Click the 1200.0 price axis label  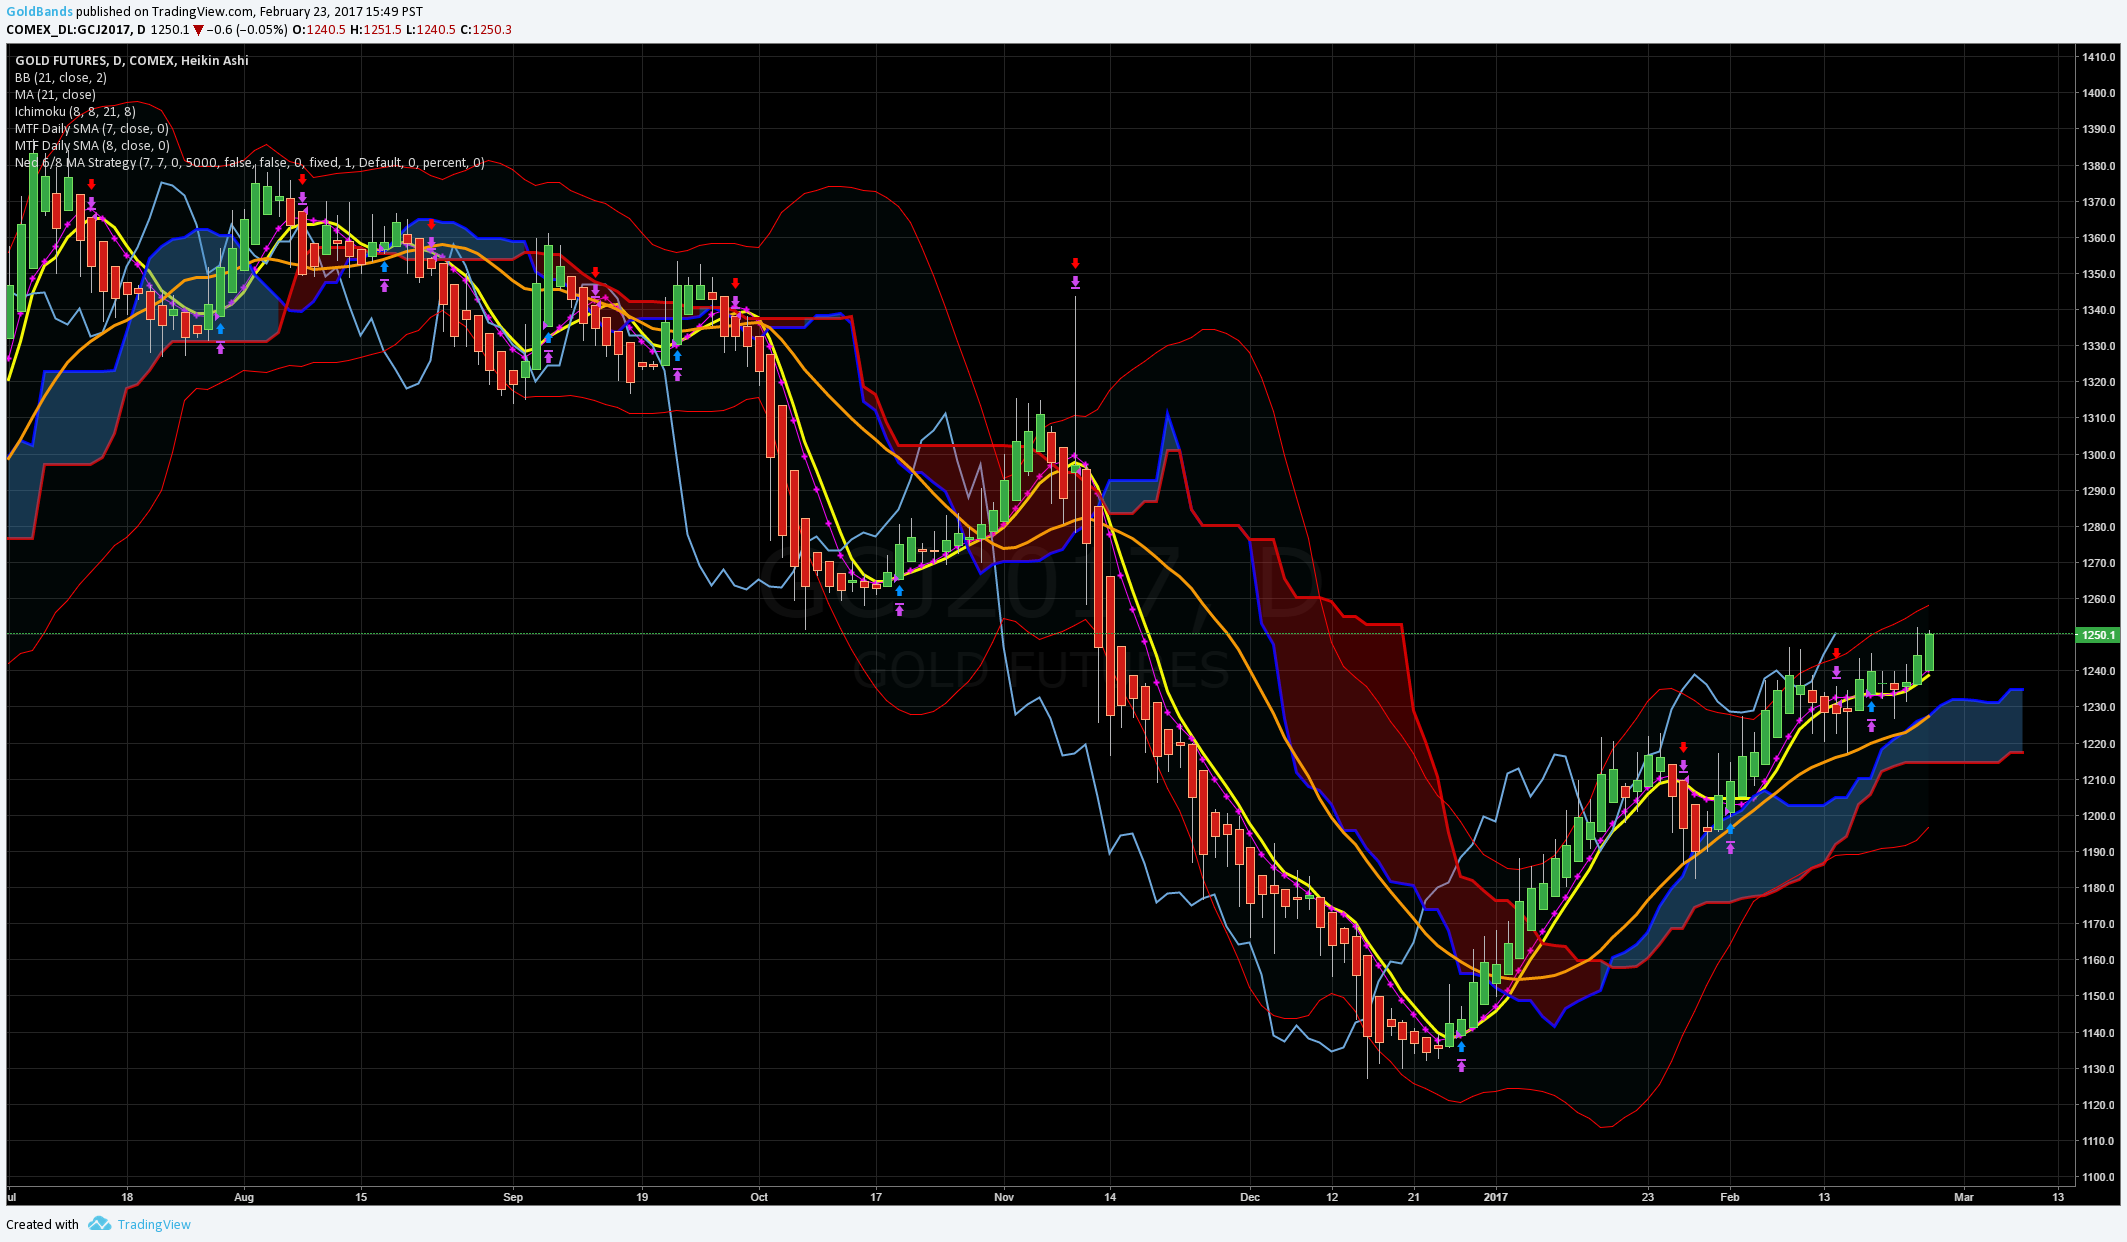2099,816
